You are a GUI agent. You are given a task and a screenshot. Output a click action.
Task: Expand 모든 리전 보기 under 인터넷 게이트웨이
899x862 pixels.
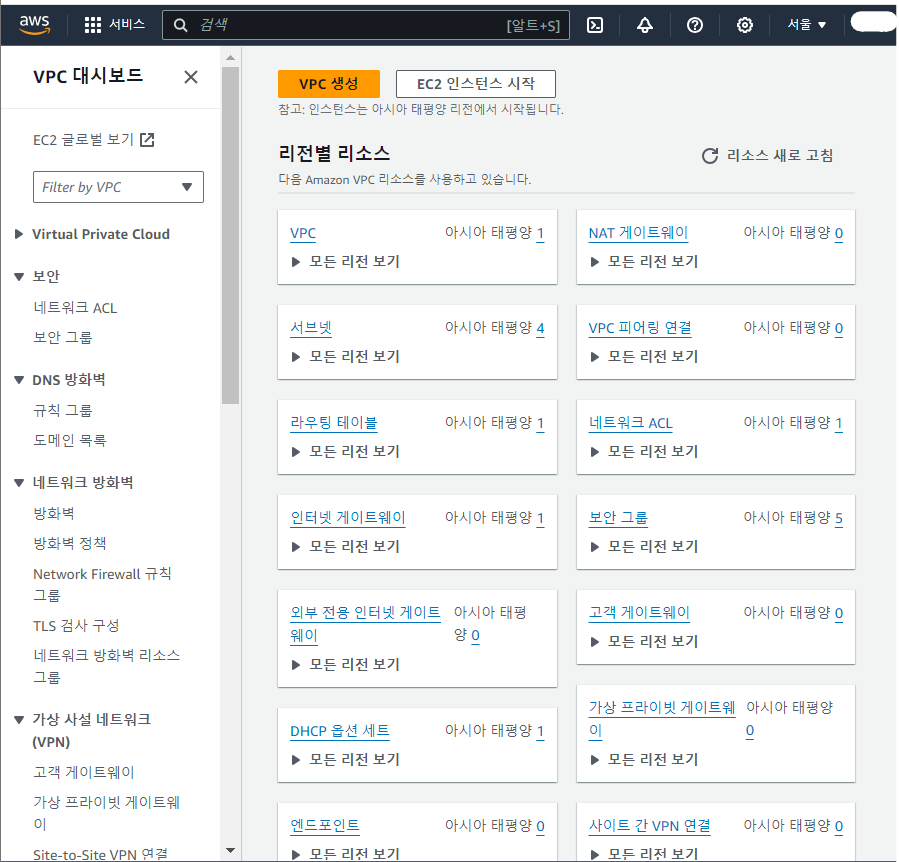tap(346, 547)
